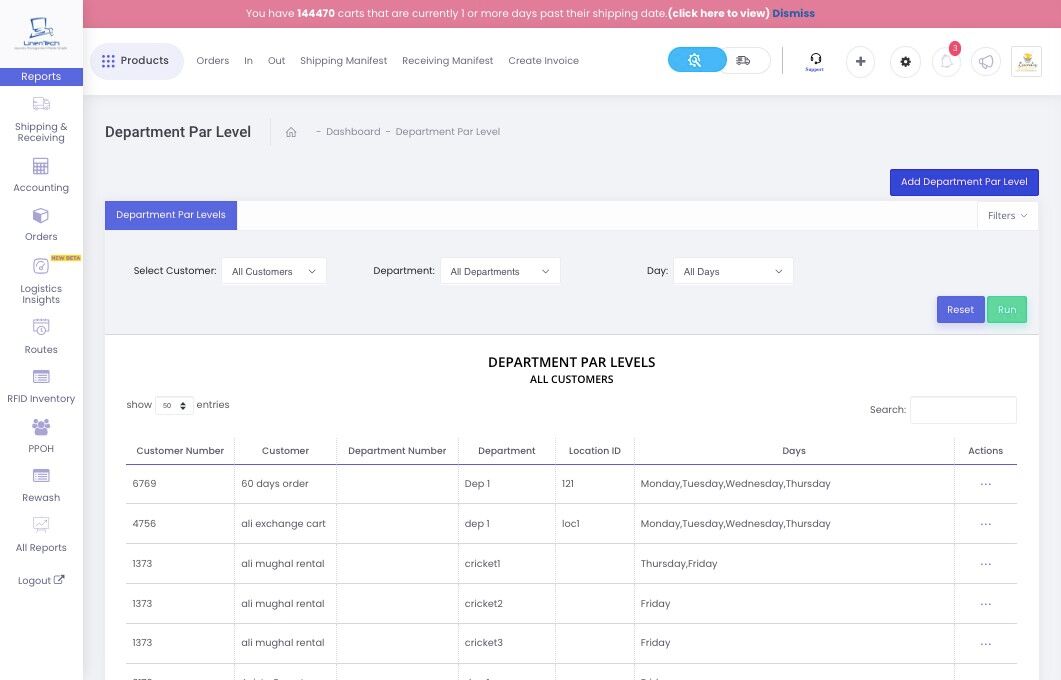This screenshot has width=1061, height=680.
Task: Open actions menu for 60 days order row
Action: coord(985,484)
